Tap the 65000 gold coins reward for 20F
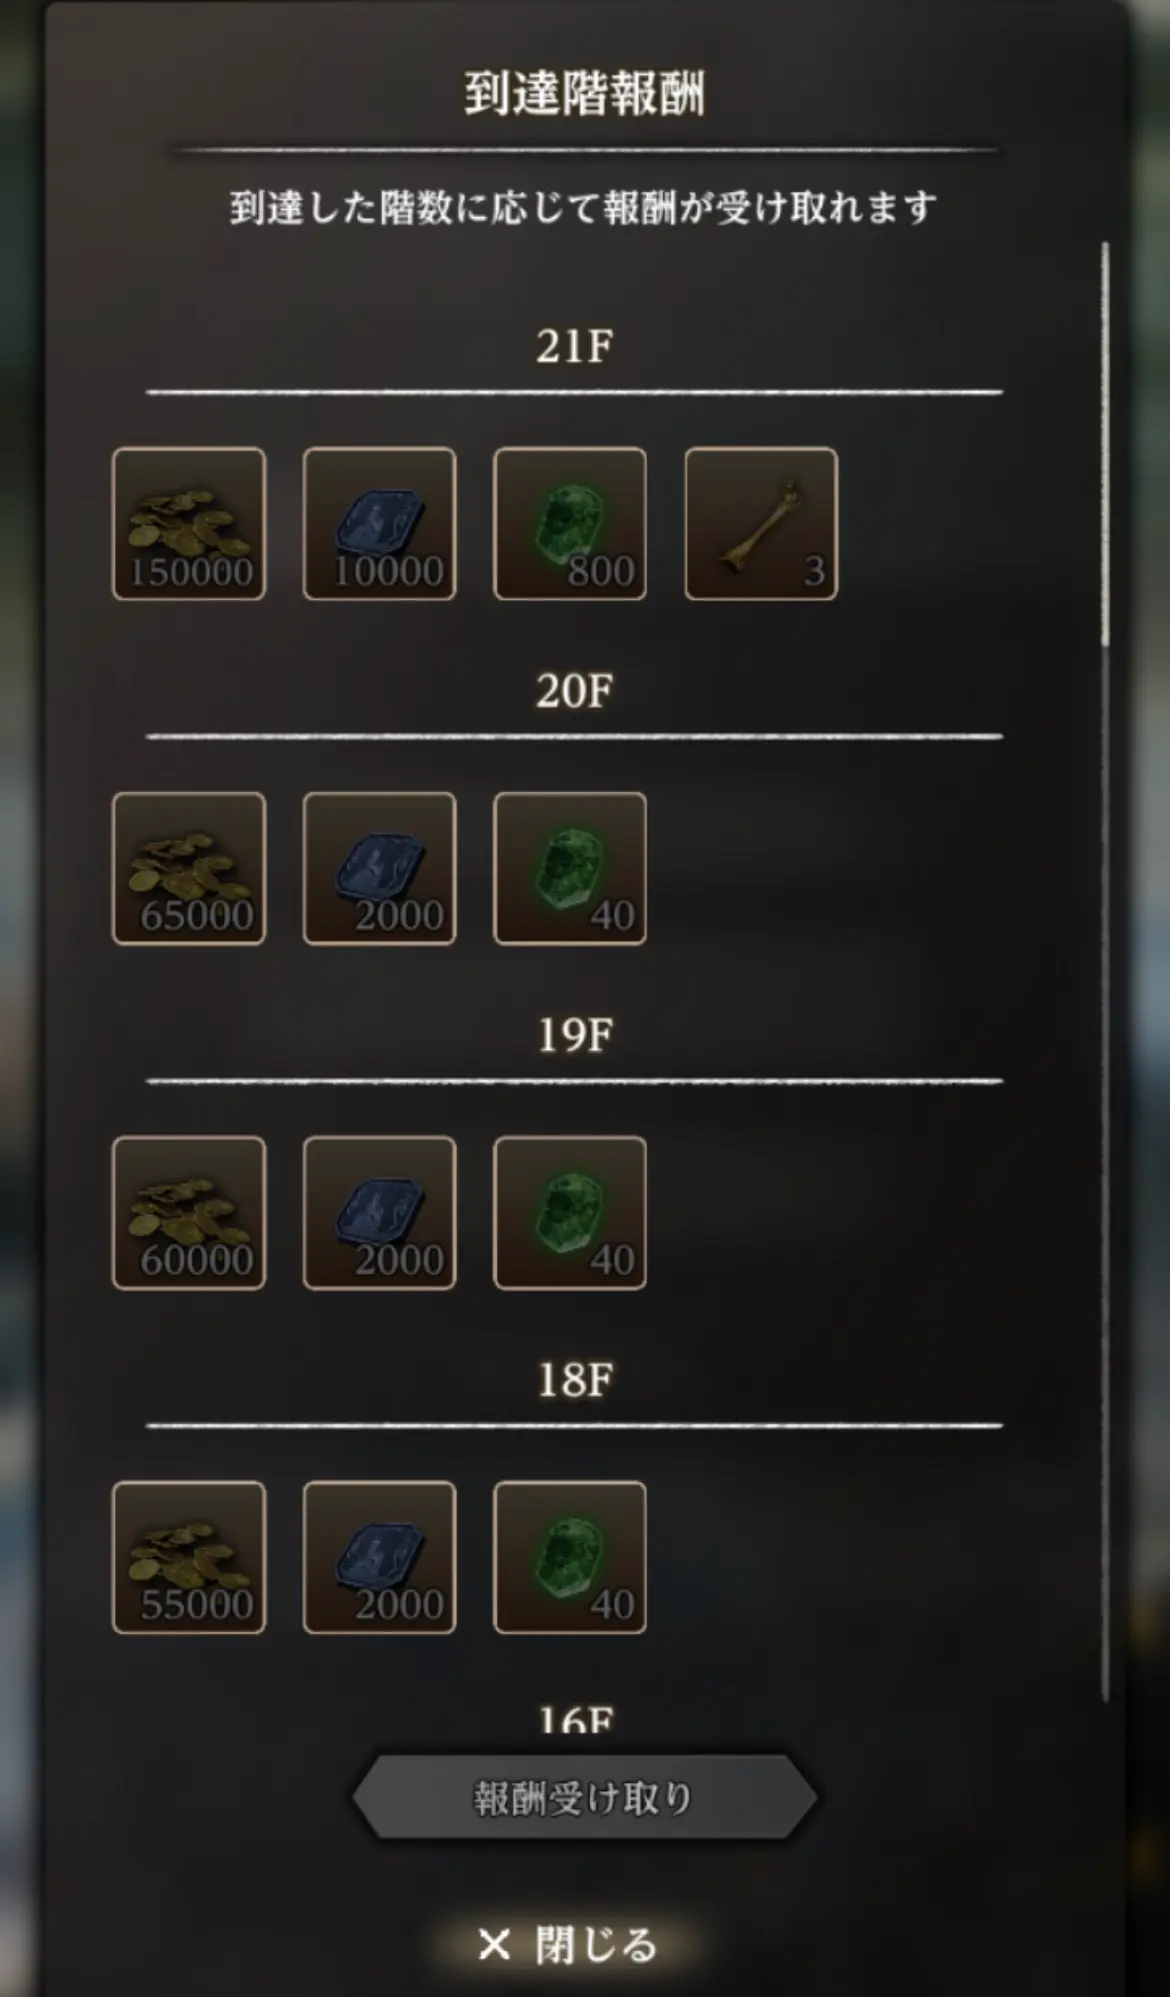 (189, 868)
